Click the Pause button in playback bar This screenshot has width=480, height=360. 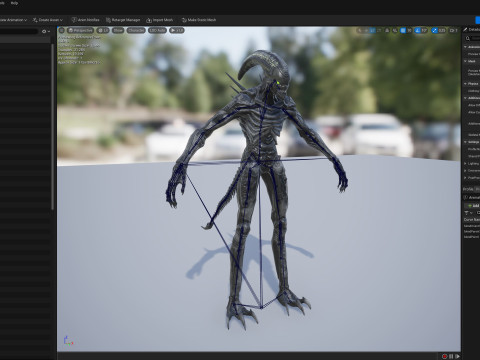click(x=451, y=356)
